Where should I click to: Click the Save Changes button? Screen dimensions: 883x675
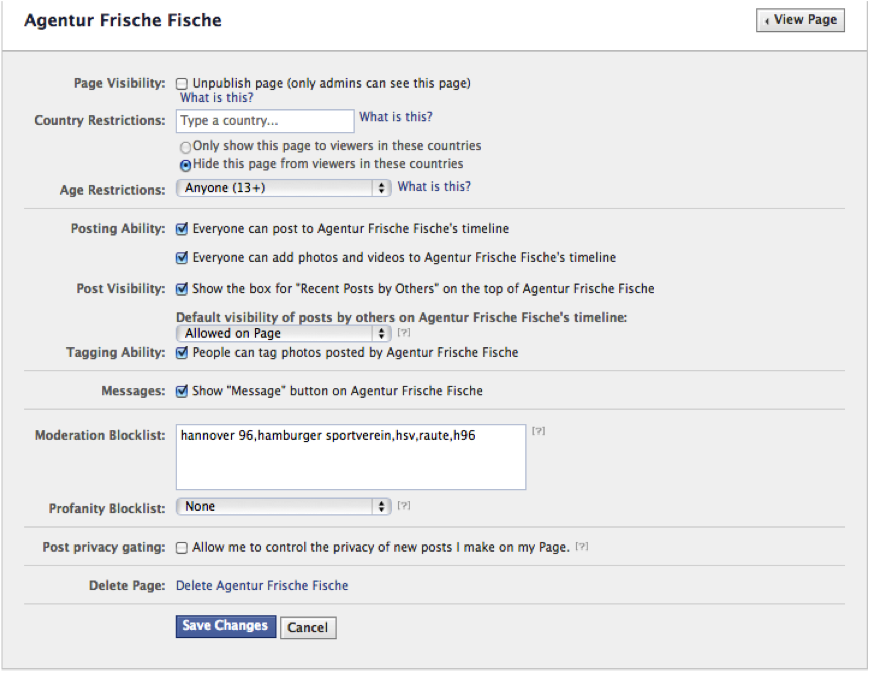click(226, 626)
